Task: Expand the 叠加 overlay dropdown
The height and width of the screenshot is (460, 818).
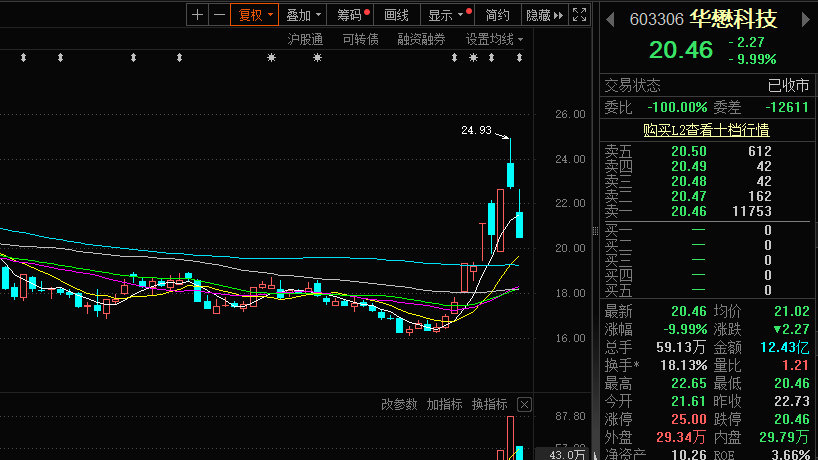Action: click(x=304, y=15)
